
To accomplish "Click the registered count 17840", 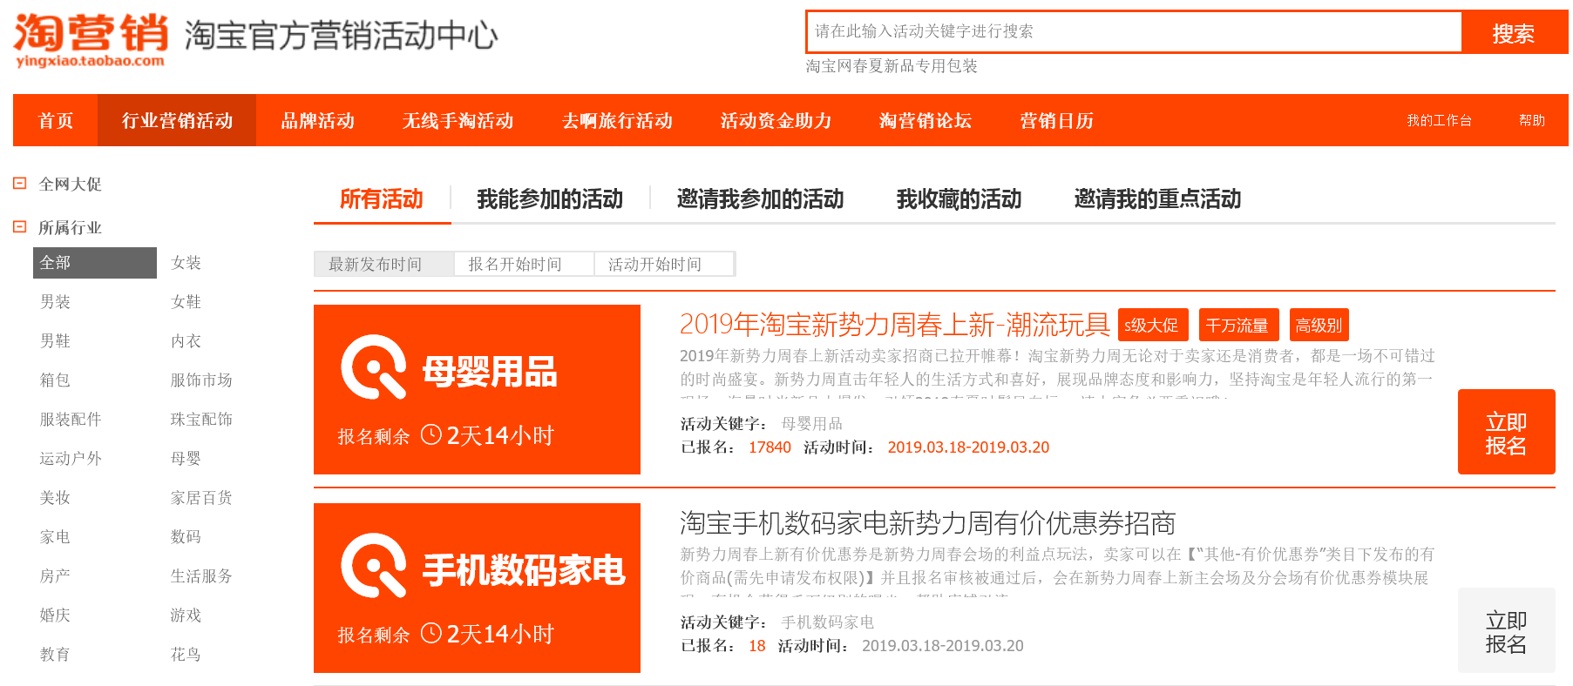I will [770, 447].
